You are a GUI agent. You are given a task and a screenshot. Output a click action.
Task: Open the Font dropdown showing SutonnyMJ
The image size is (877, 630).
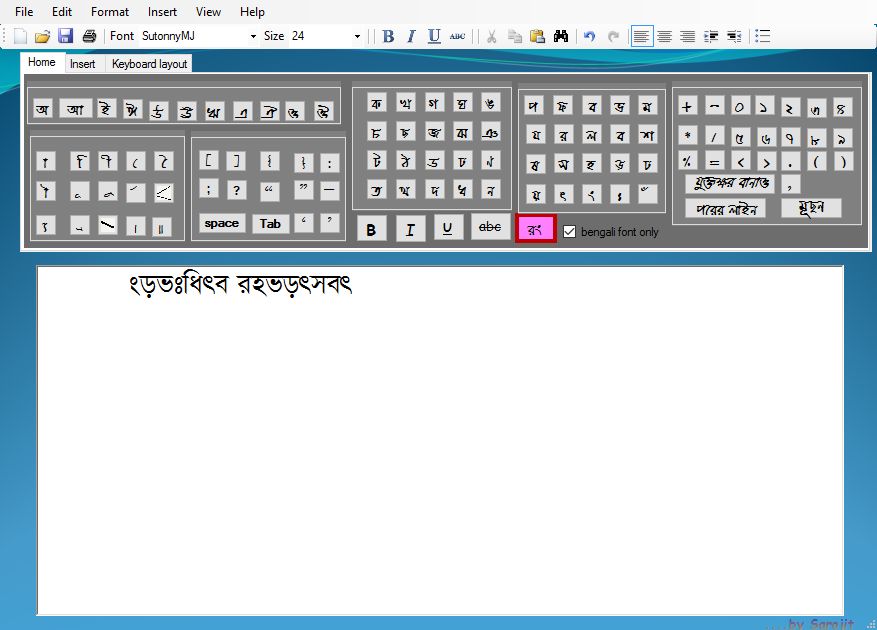point(255,35)
